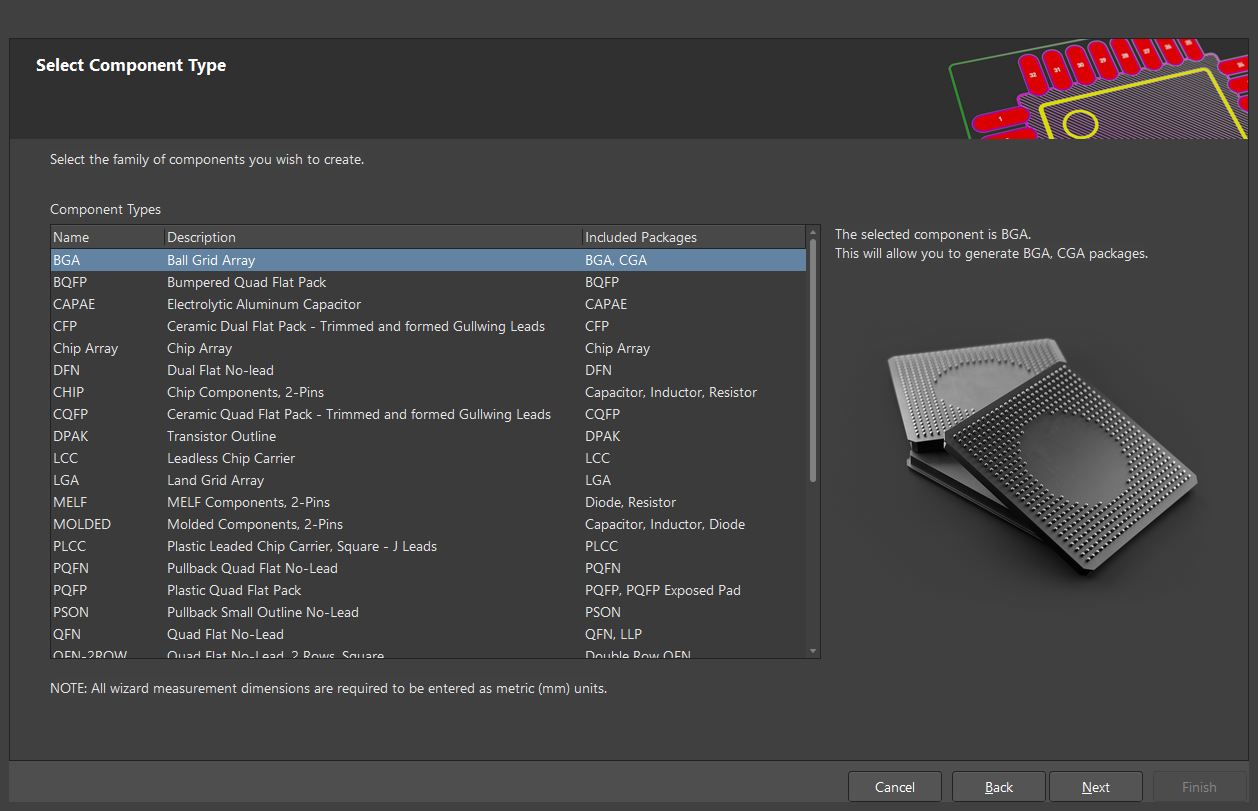Viewport: 1258px width, 811px height.
Task: Click 'PQFP, PQFP Exposed Pad' packages cell
Action: click(663, 590)
